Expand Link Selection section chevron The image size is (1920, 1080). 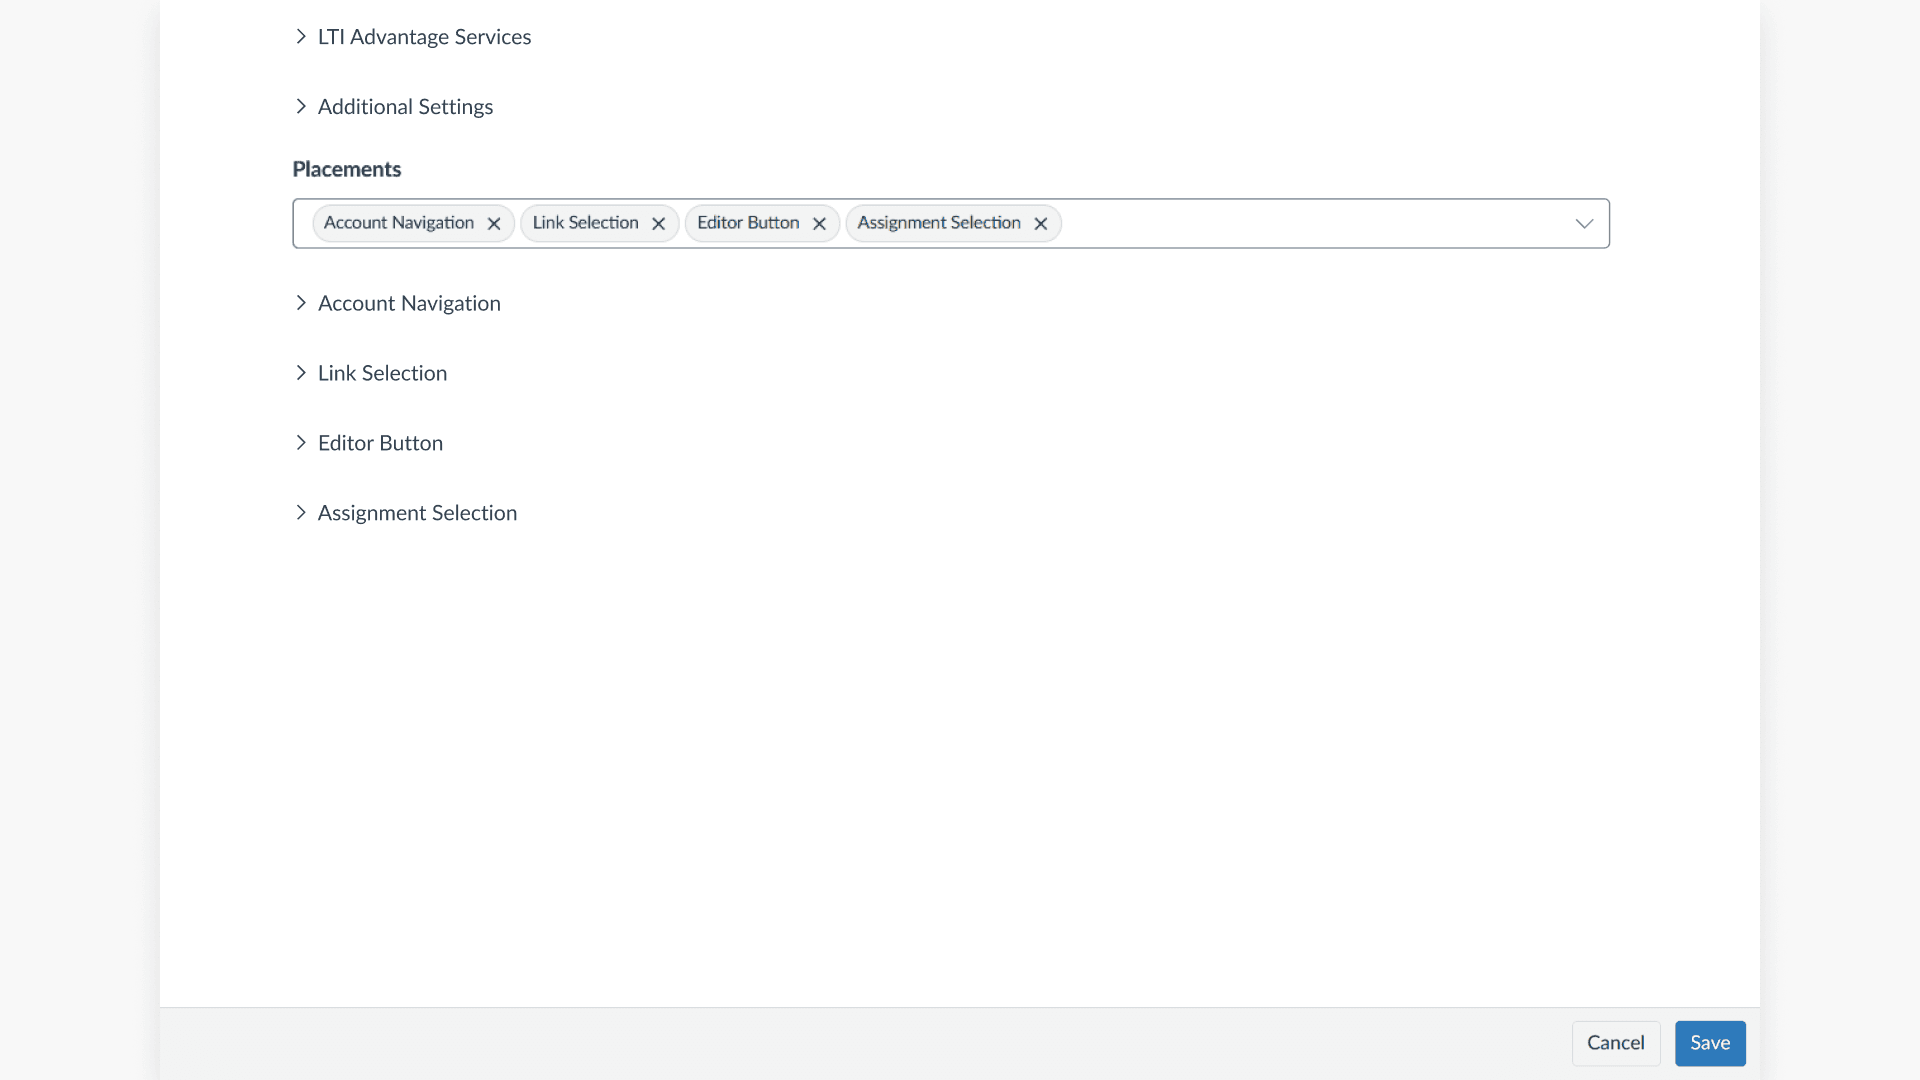click(301, 373)
